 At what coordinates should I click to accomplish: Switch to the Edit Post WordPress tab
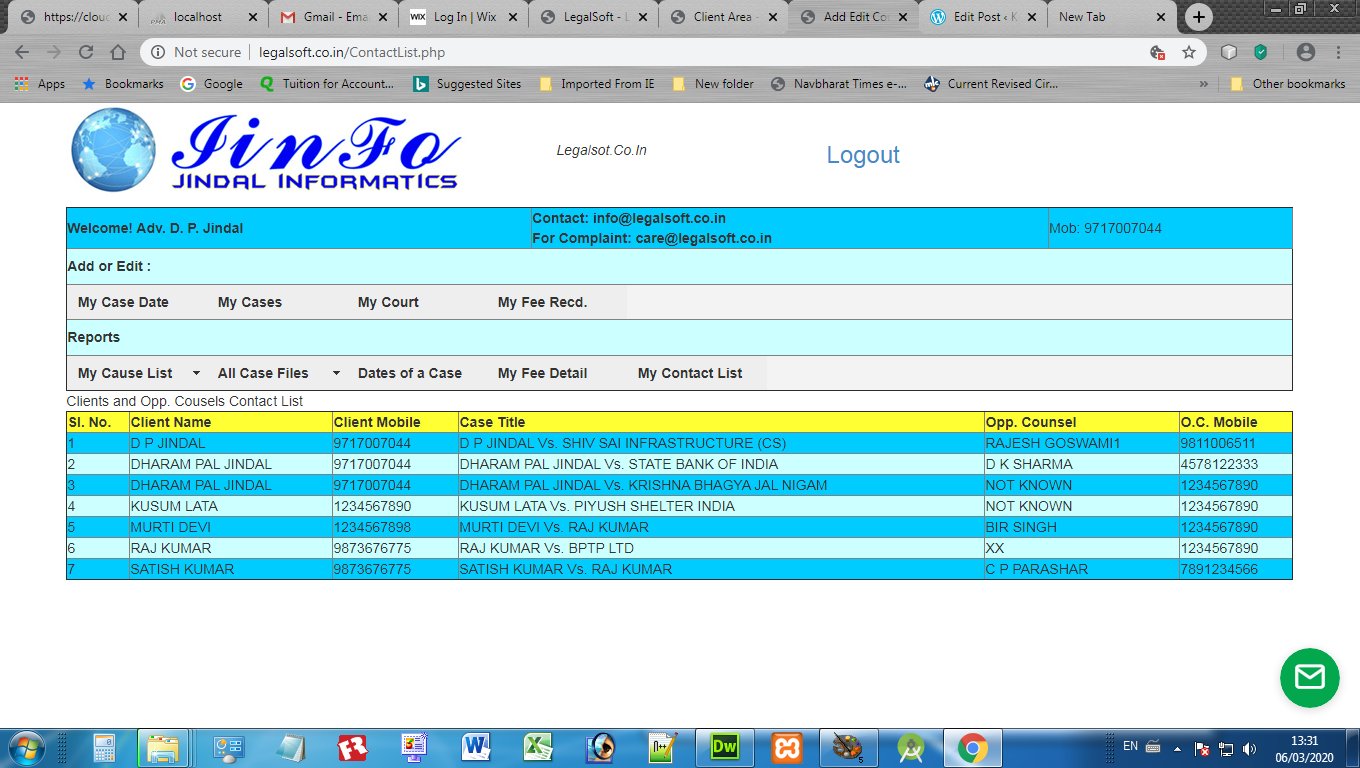point(981,17)
